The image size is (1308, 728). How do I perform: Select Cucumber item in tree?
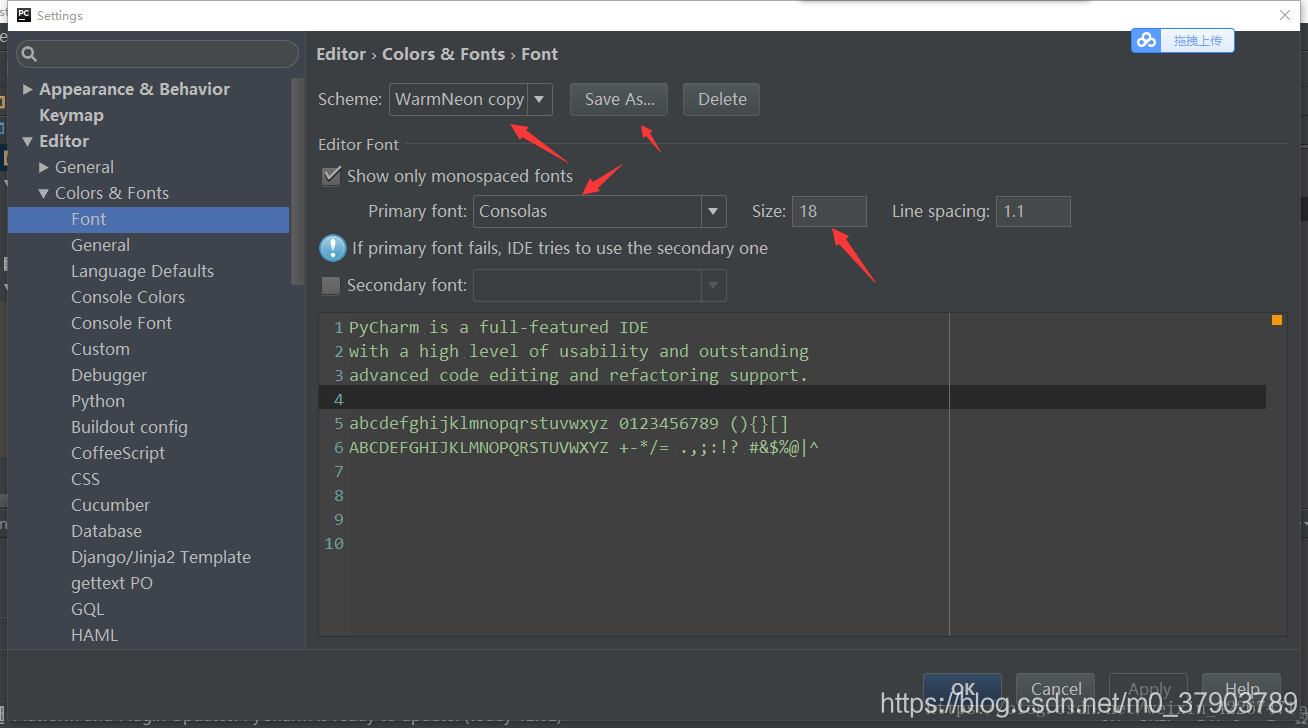(110, 505)
